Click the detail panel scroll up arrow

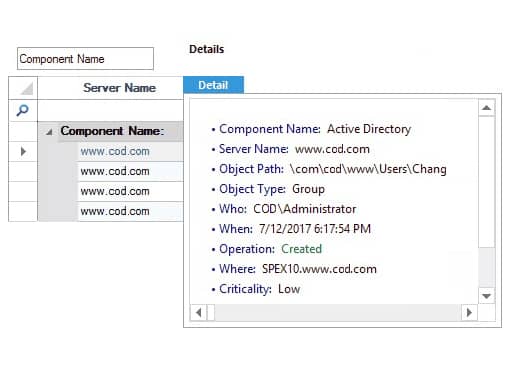[x=486, y=108]
